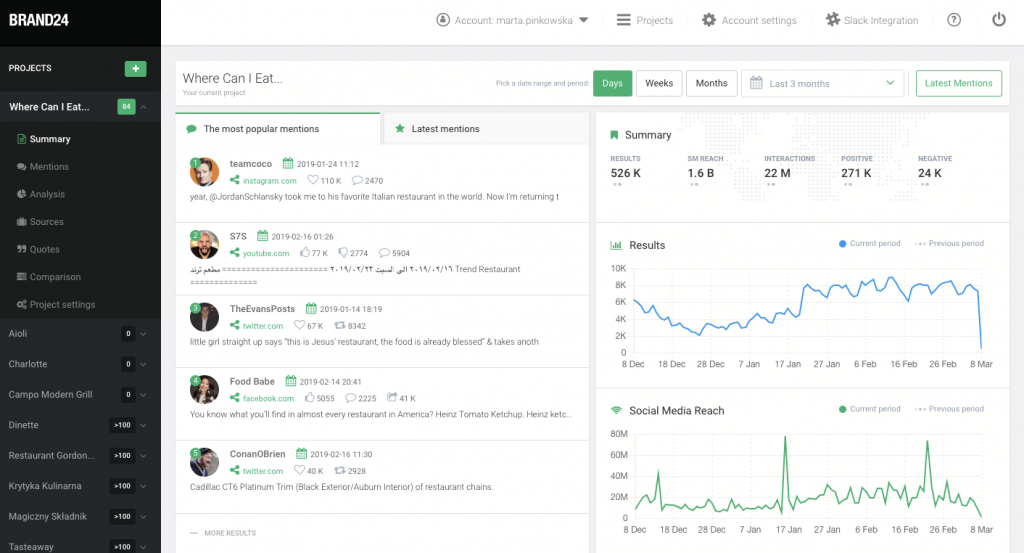
Task: Toggle Previous period legend in Results chart
Action: [950, 244]
